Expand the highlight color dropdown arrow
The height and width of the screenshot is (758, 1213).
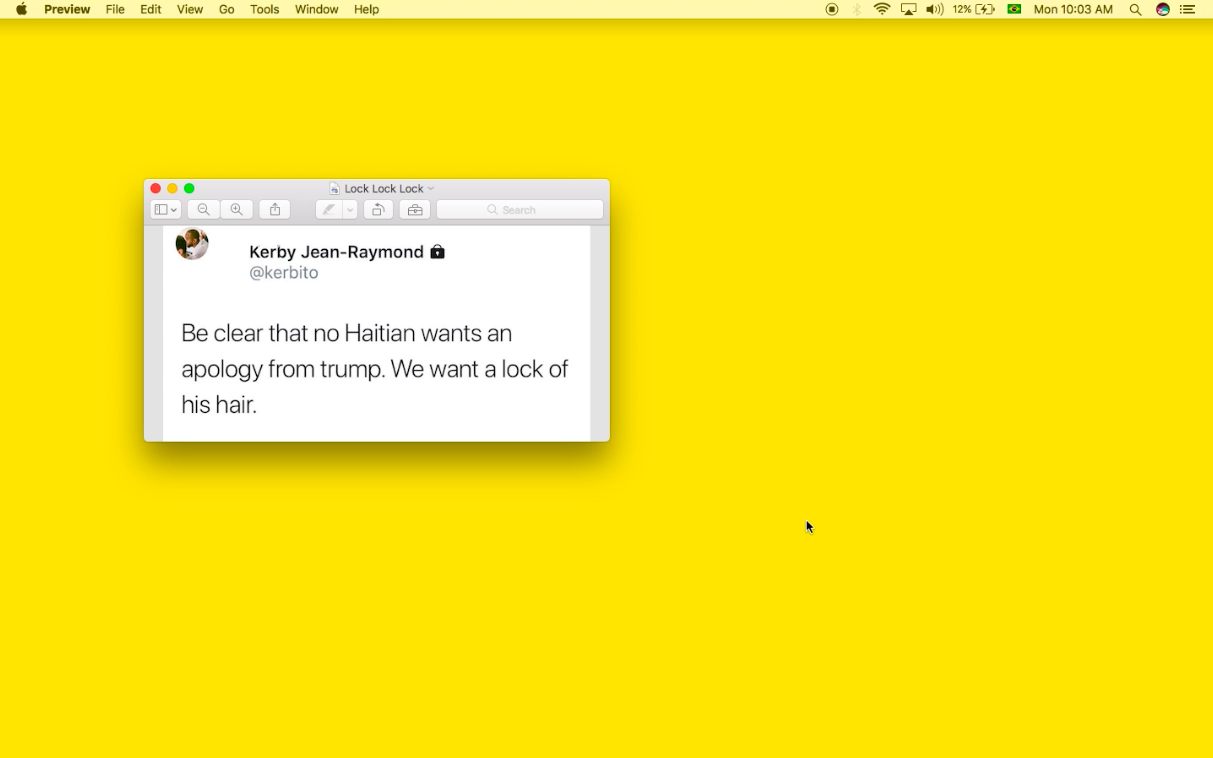pos(350,210)
